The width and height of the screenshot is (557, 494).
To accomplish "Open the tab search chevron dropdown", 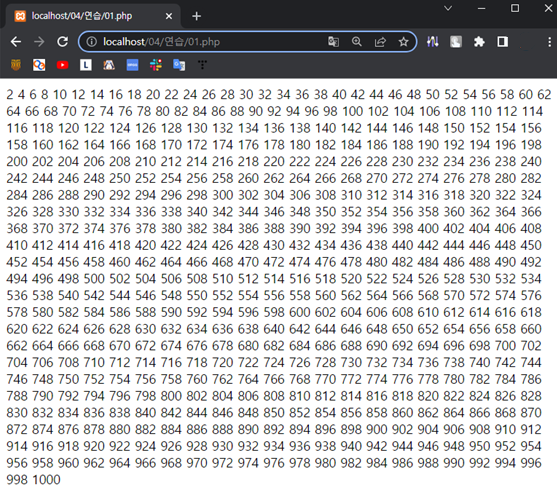I will pos(448,8).
